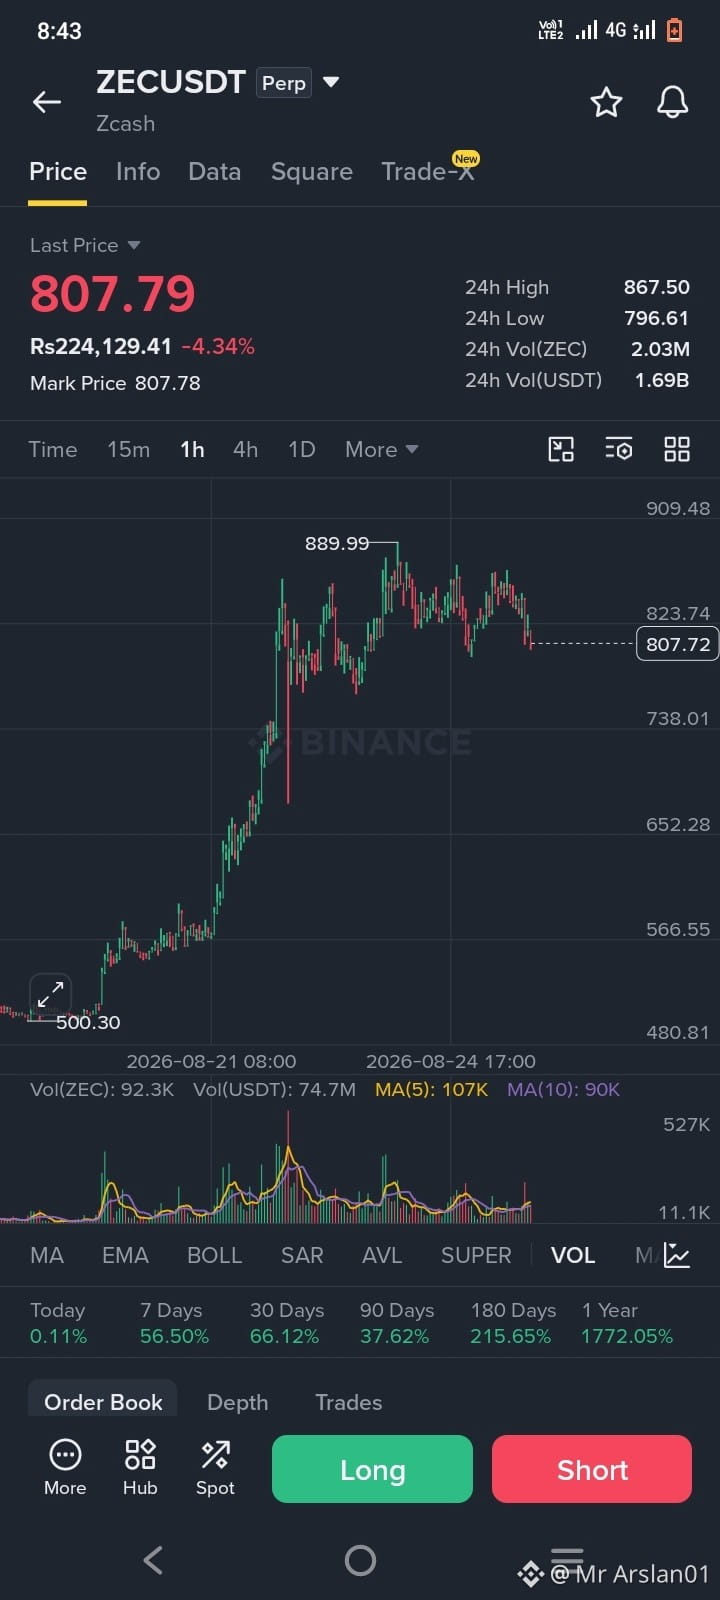This screenshot has height=1600, width=720.
Task: Switch to the Square tab
Action: click(x=312, y=172)
